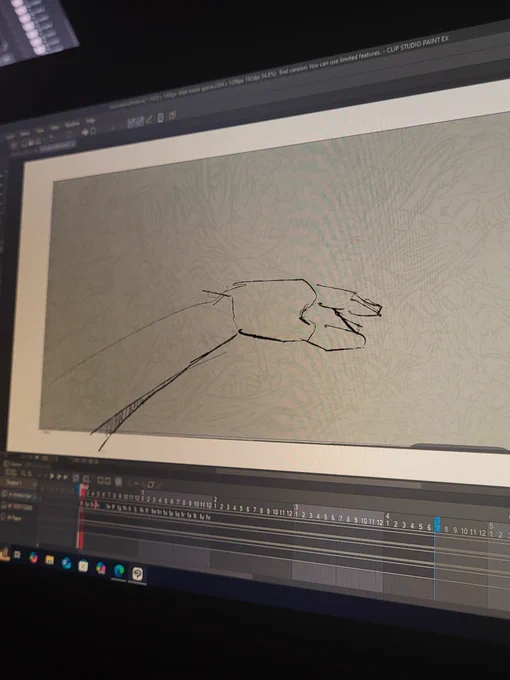
Task: Enable onion skin in timeline toolbar
Action: pos(119,482)
